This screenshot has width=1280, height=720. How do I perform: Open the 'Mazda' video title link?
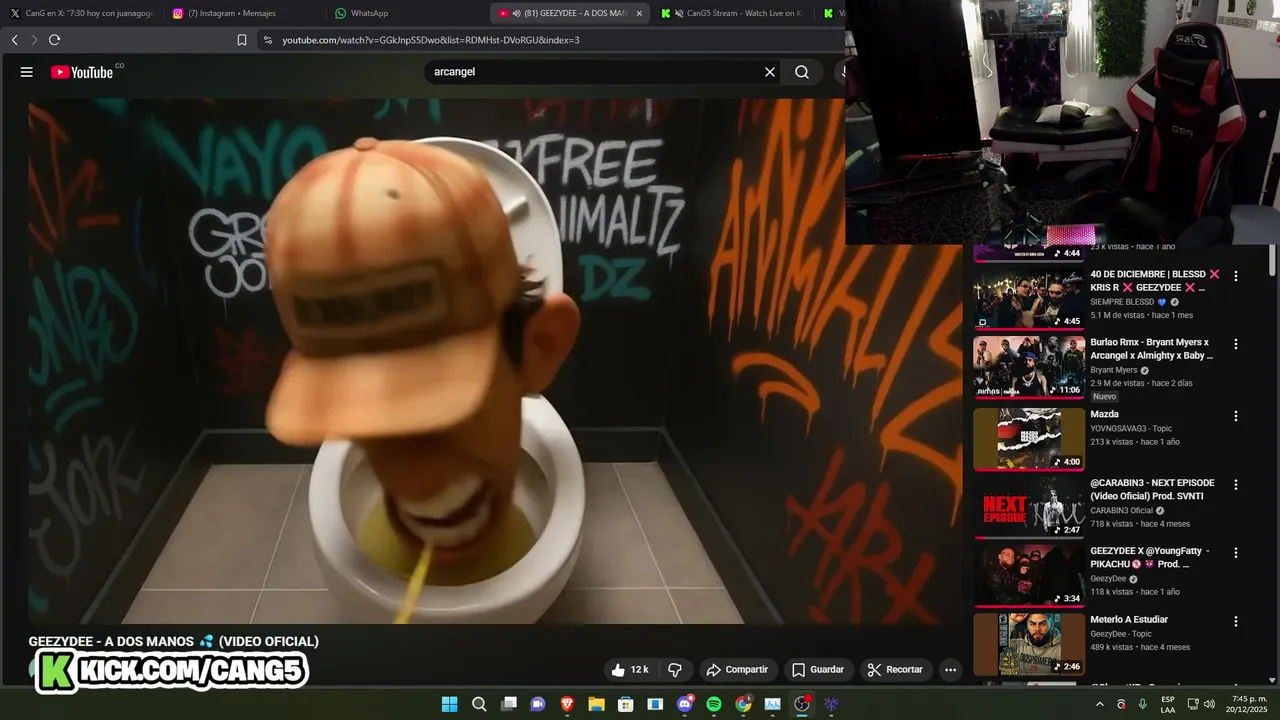[1105, 414]
